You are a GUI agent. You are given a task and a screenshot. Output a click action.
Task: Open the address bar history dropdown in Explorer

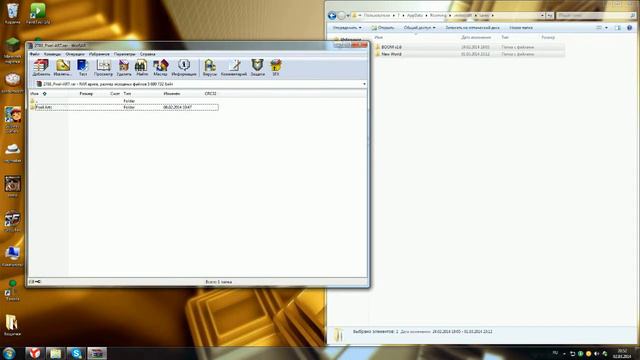pos(542,16)
